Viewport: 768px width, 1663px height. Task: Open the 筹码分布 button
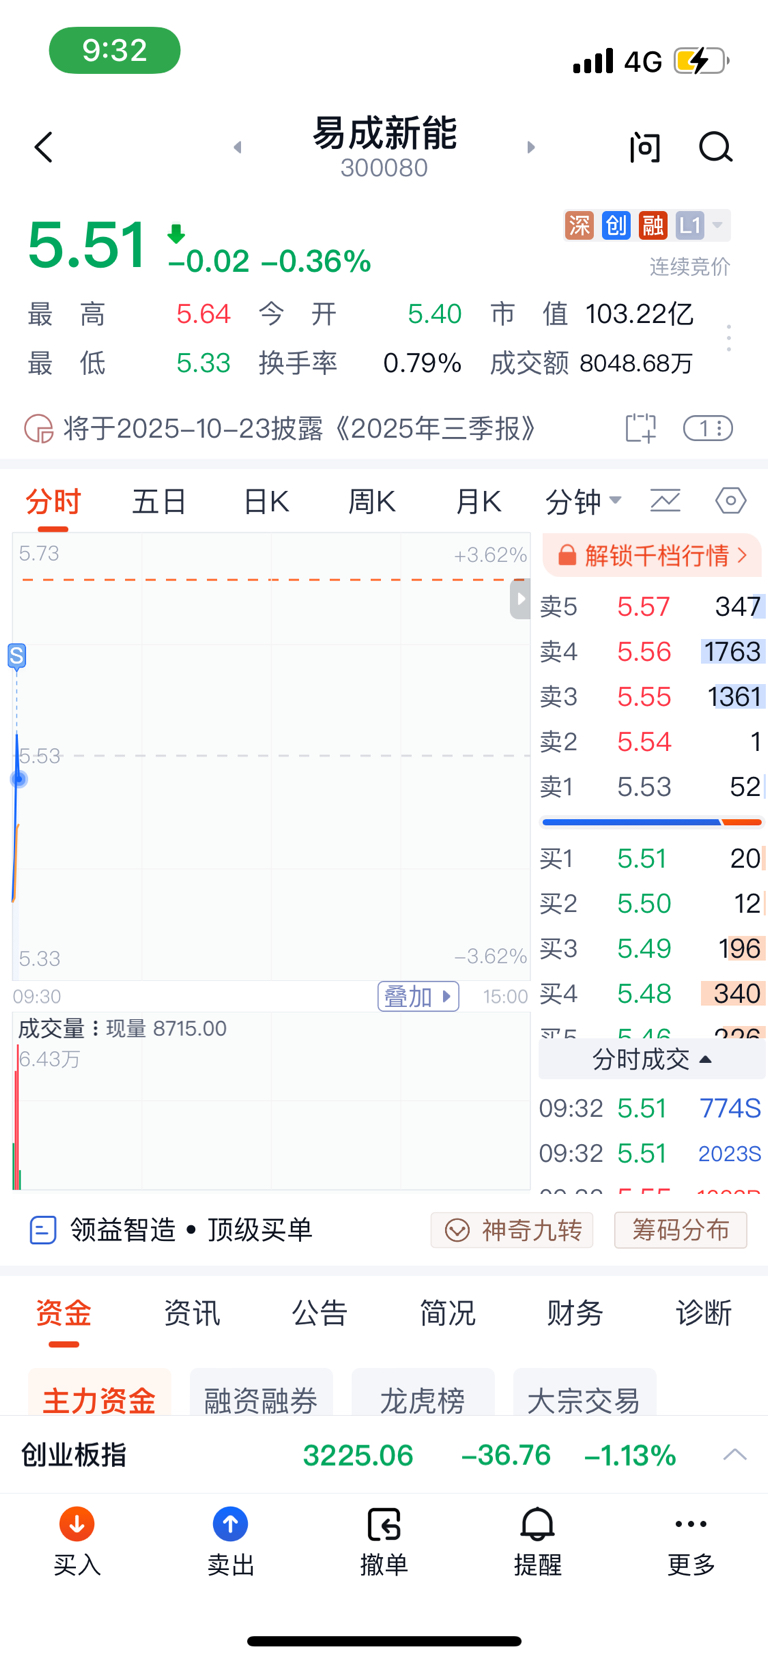[680, 1230]
